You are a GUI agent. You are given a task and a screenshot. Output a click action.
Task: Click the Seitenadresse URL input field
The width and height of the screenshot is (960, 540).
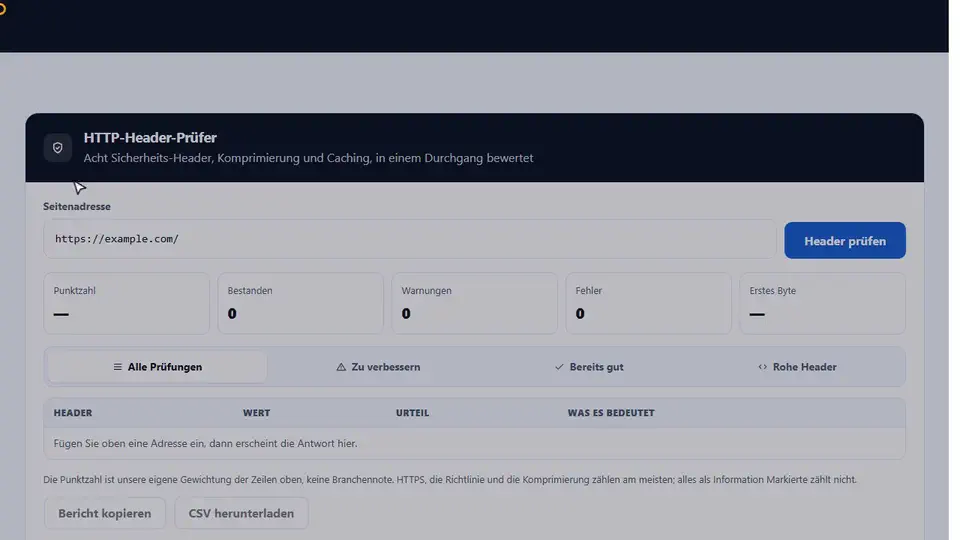[x=410, y=239]
